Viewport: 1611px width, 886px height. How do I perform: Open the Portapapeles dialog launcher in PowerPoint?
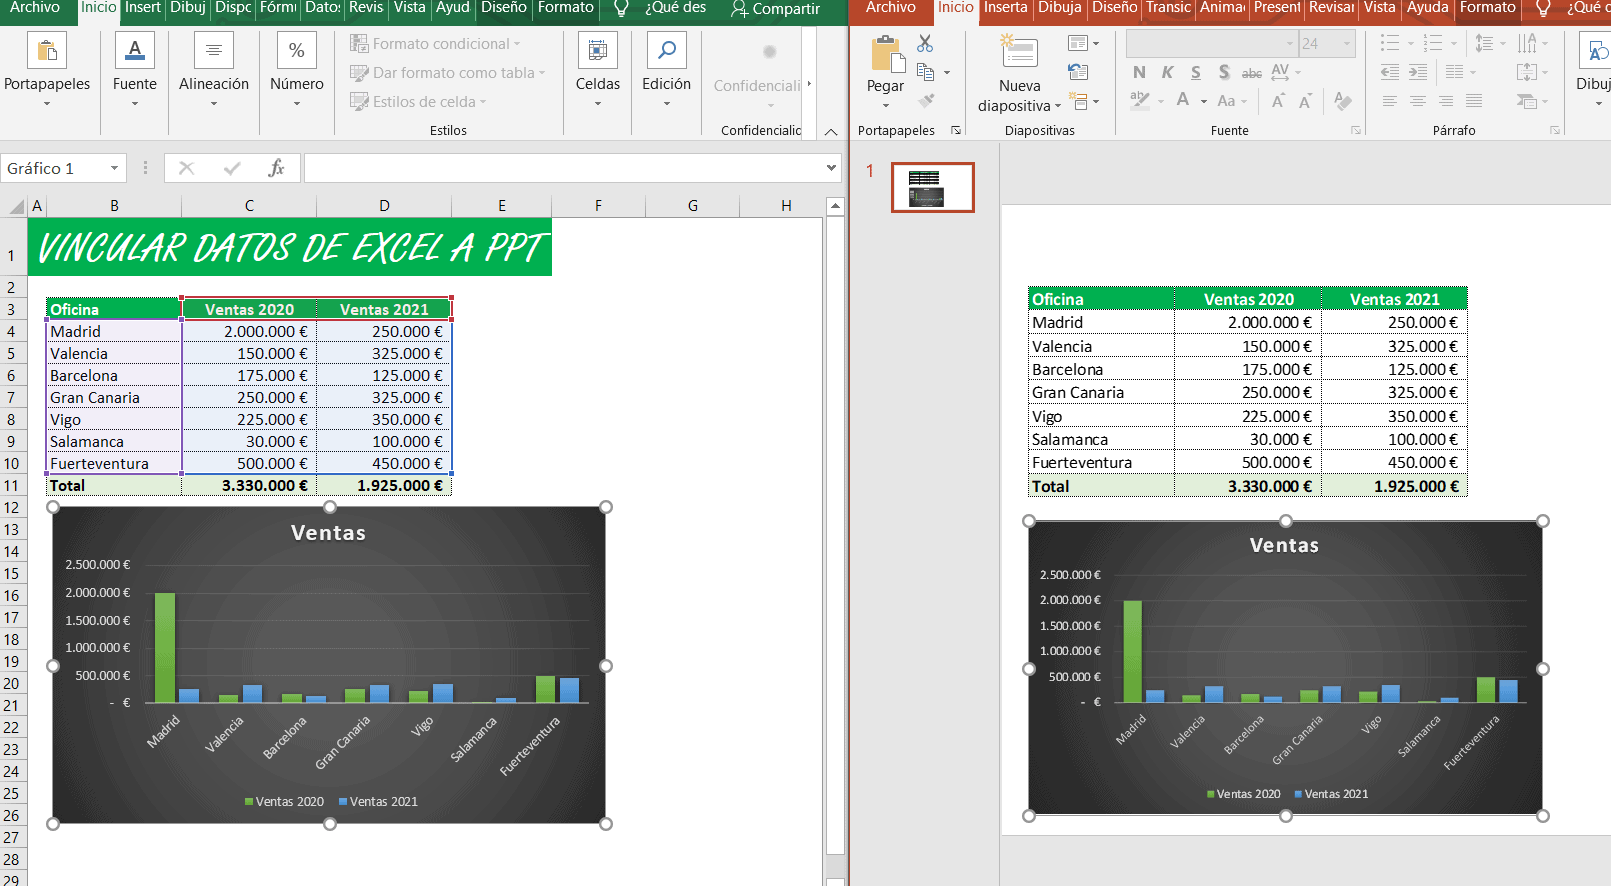955,131
